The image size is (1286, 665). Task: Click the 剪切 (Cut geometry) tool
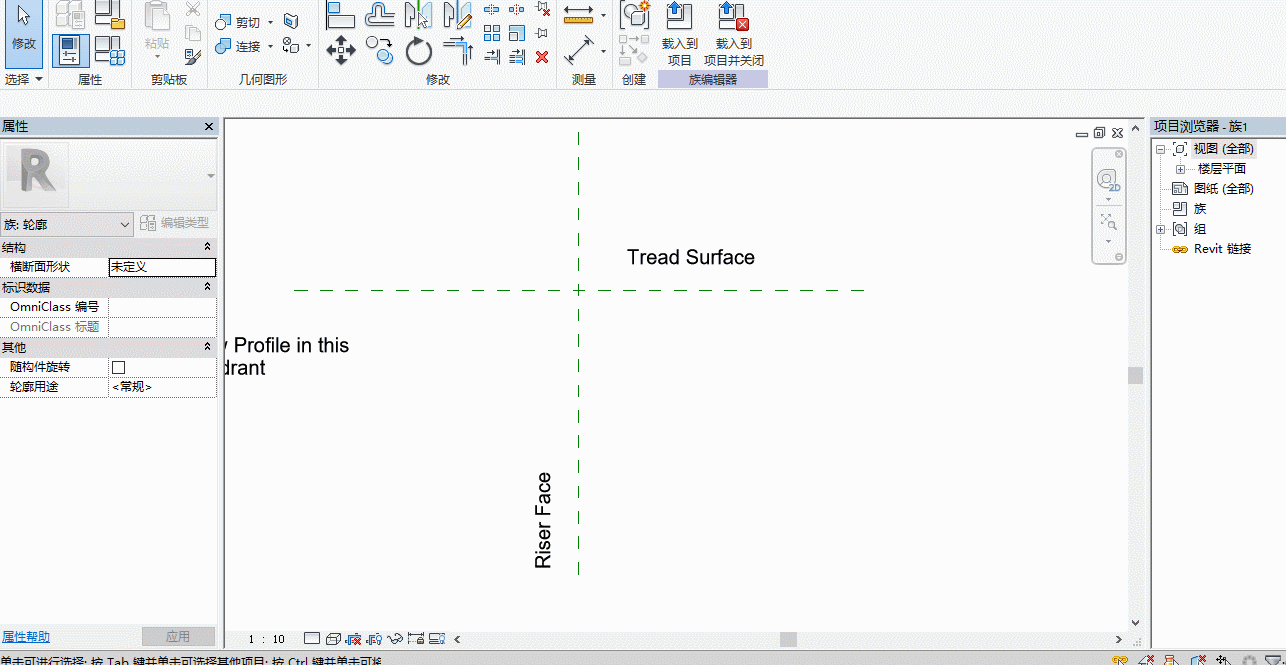239,22
